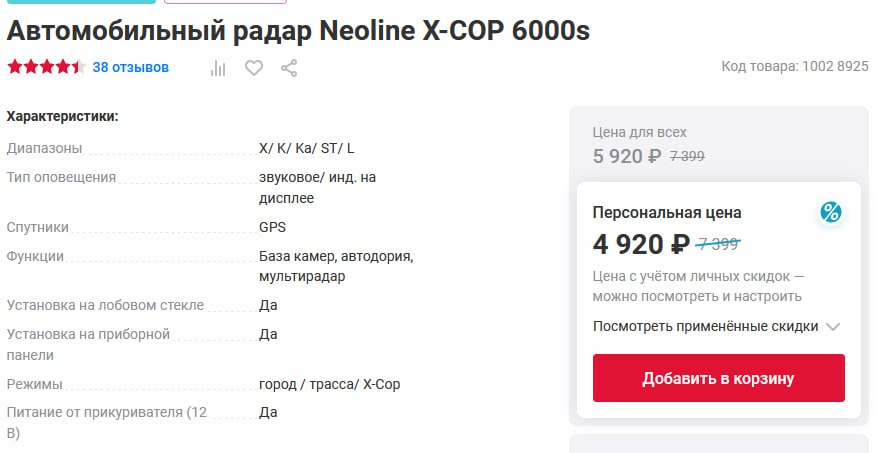Click the compare product bar-chart icon
This screenshot has height=453, width=882.
(219, 68)
